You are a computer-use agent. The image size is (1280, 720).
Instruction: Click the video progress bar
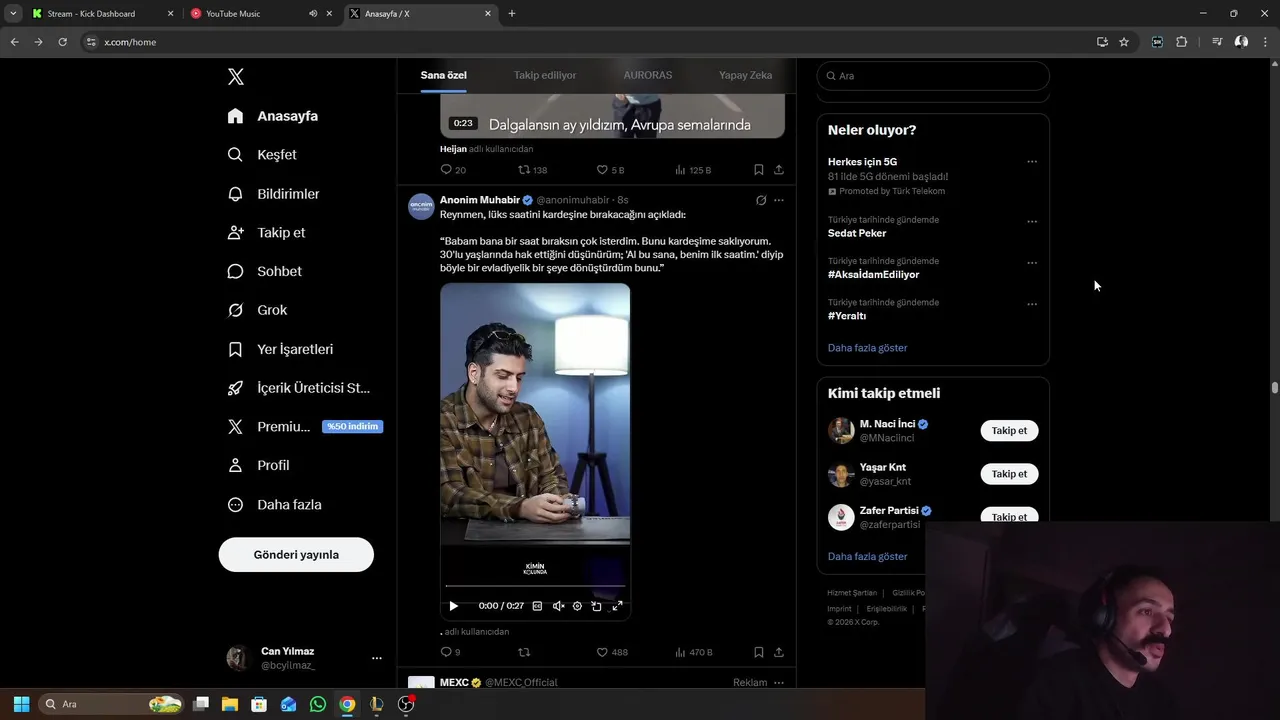coord(535,586)
